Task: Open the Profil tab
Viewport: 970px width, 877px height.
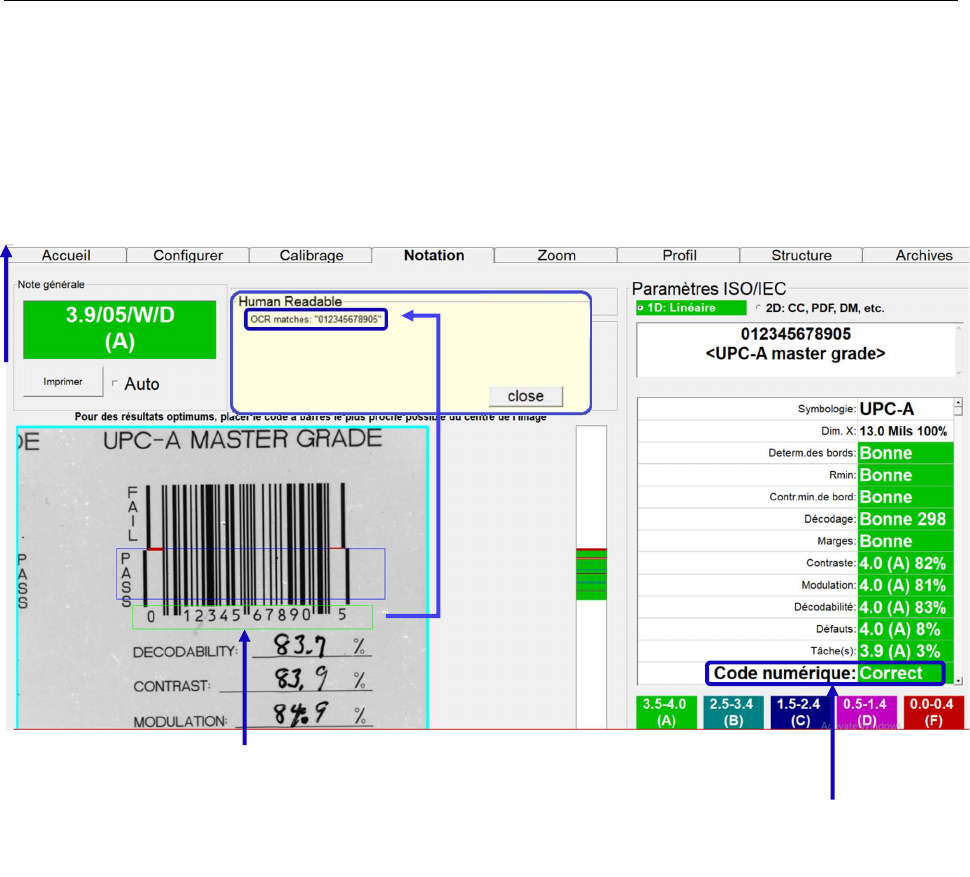Action: point(679,255)
